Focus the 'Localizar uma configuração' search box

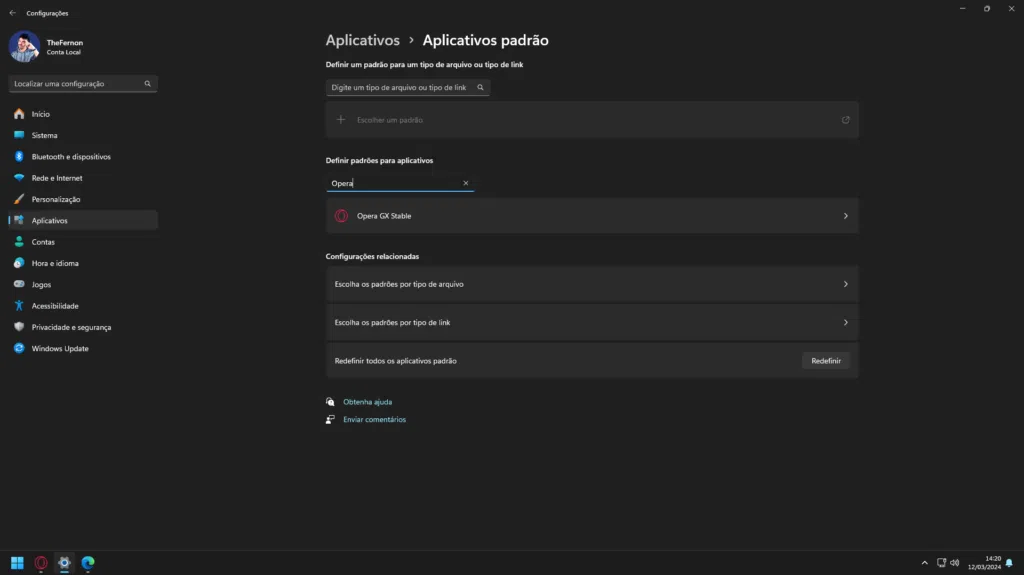tap(83, 84)
